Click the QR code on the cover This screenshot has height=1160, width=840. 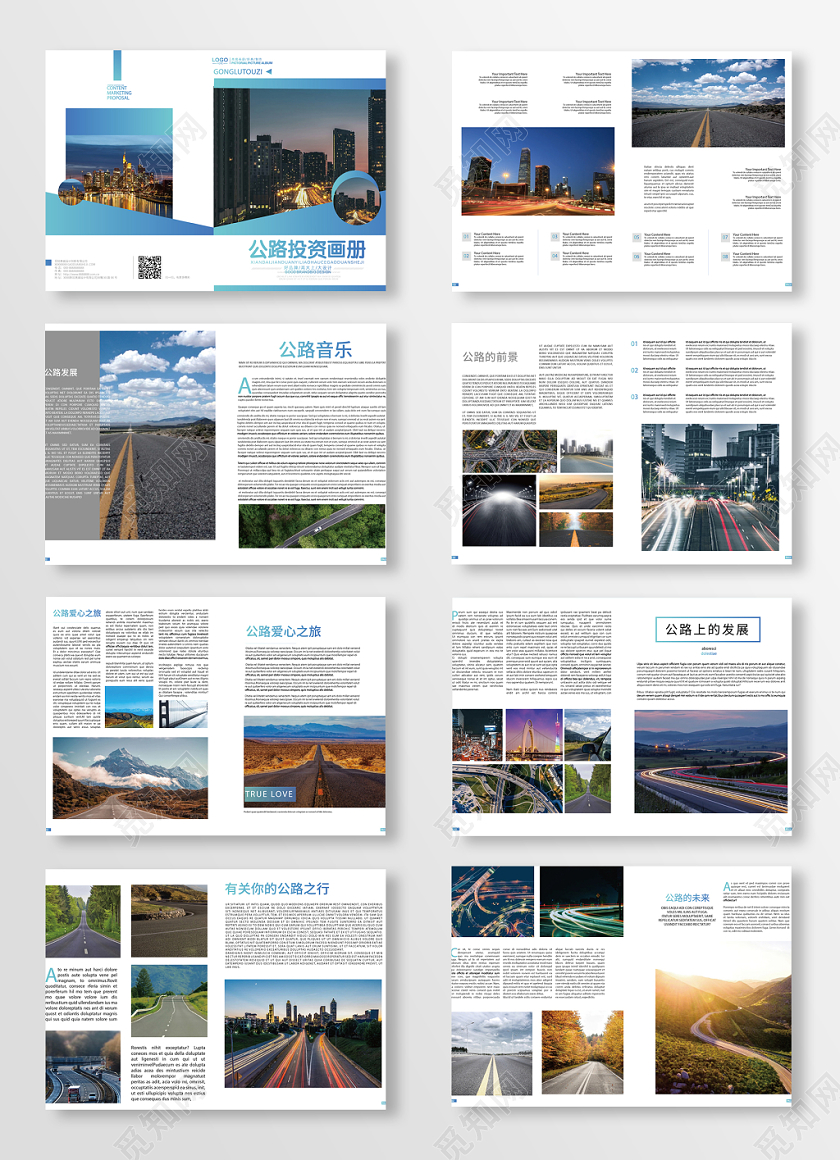(149, 267)
